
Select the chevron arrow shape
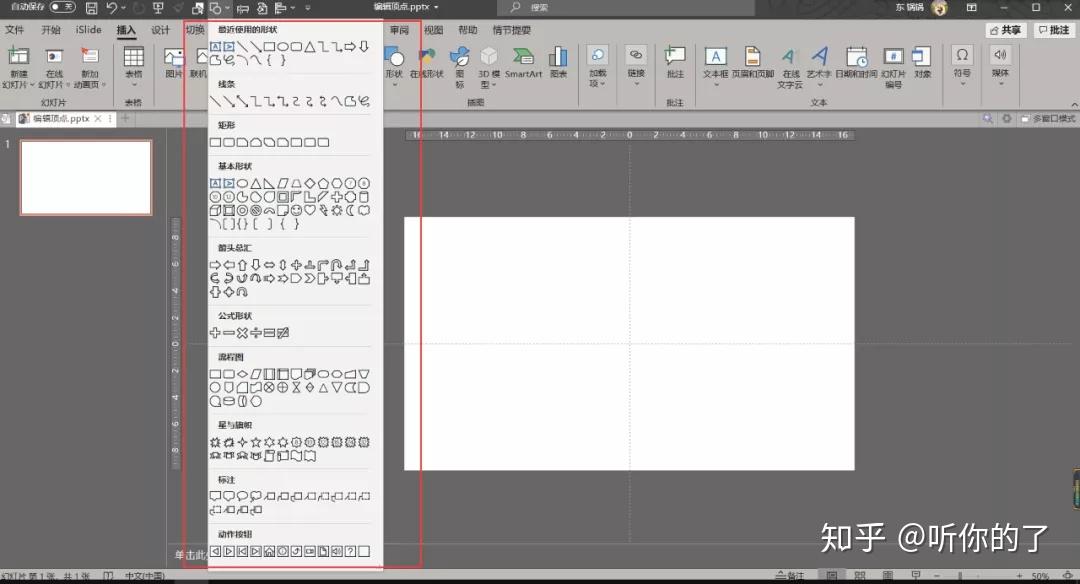click(x=310, y=278)
